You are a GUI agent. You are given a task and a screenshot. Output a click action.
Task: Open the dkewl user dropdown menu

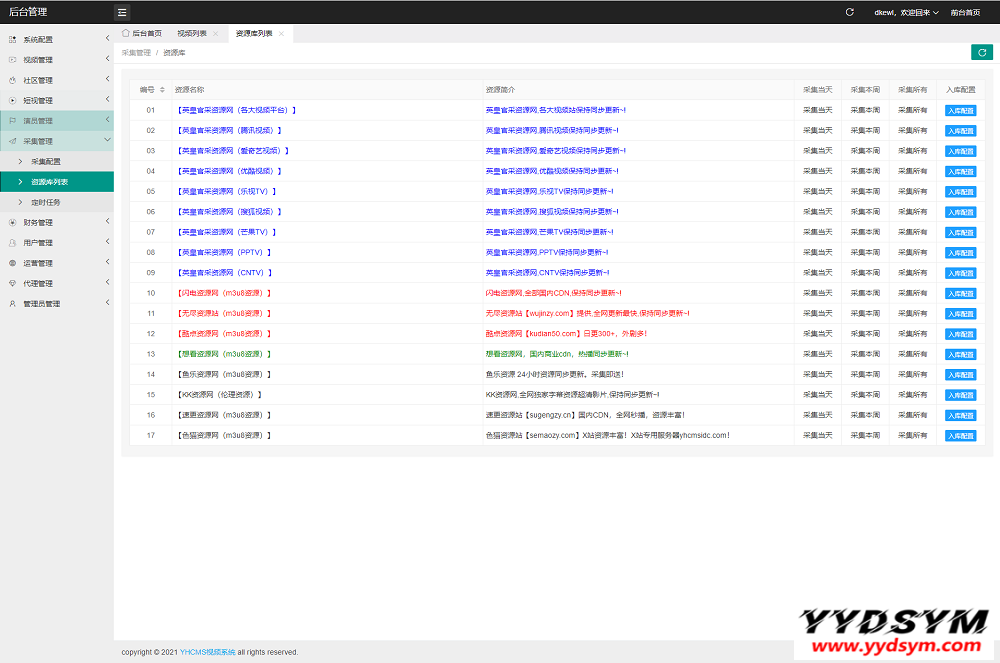pos(907,13)
